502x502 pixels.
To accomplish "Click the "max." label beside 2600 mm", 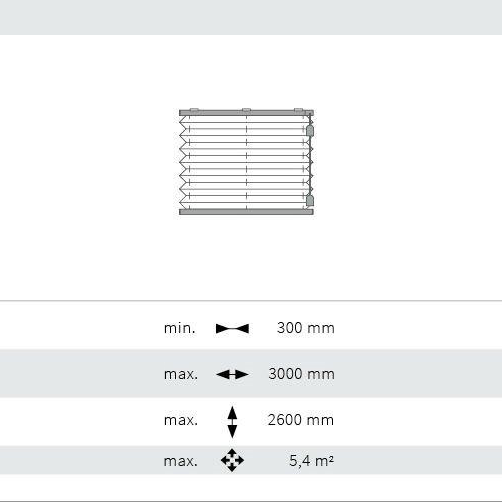I will point(181,420).
